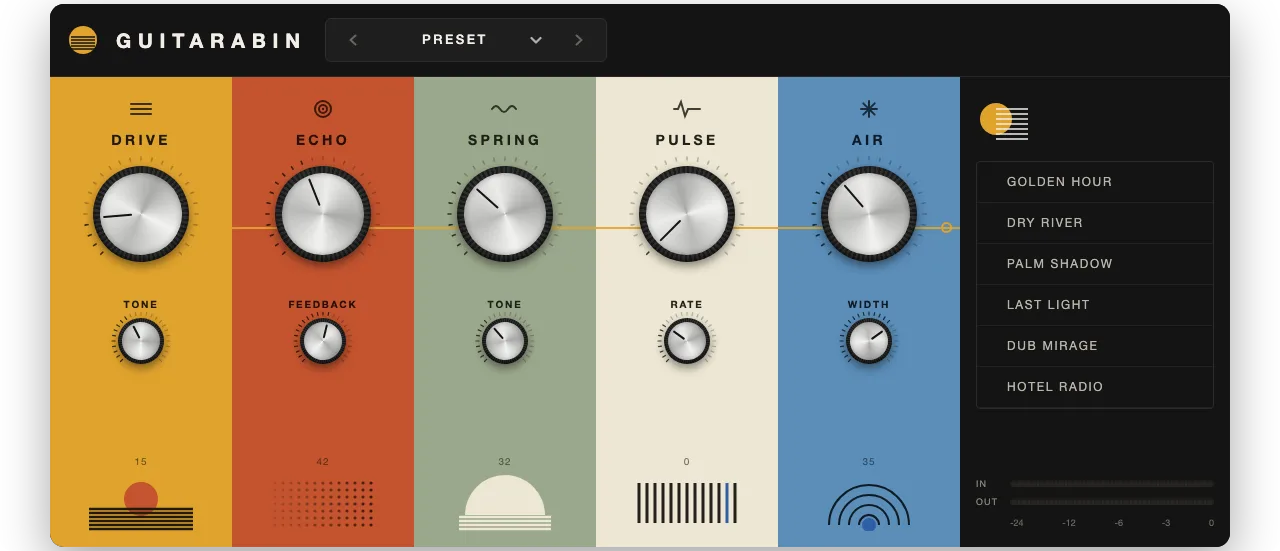
Task: Select the Golden Hour preset
Action: 1095,182
